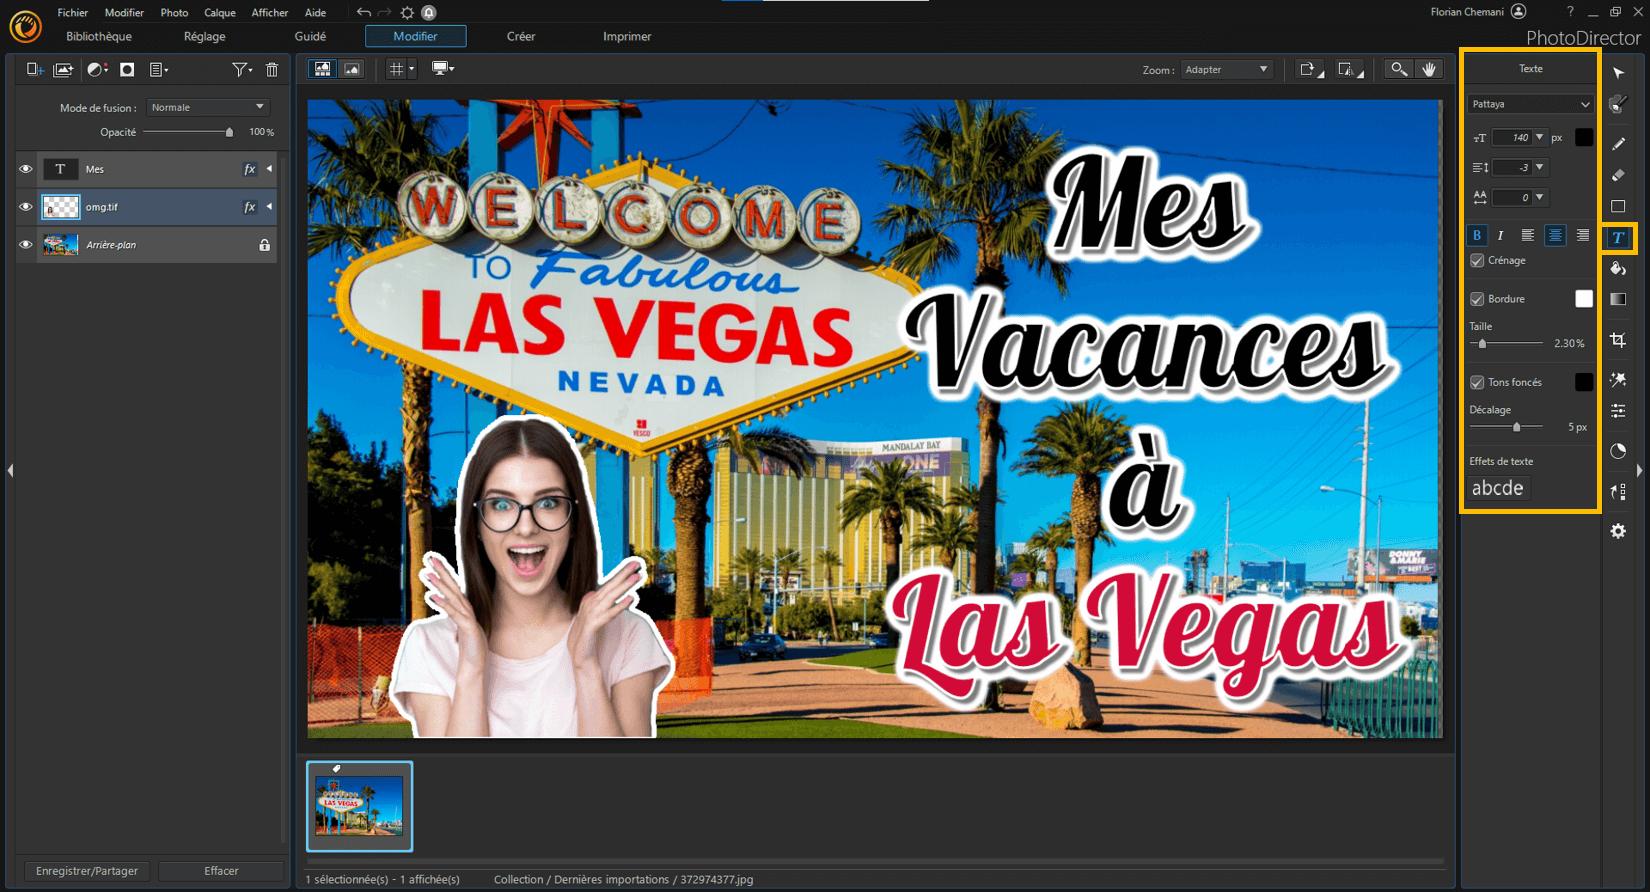Adjust the Opacité slider handle

click(229, 132)
